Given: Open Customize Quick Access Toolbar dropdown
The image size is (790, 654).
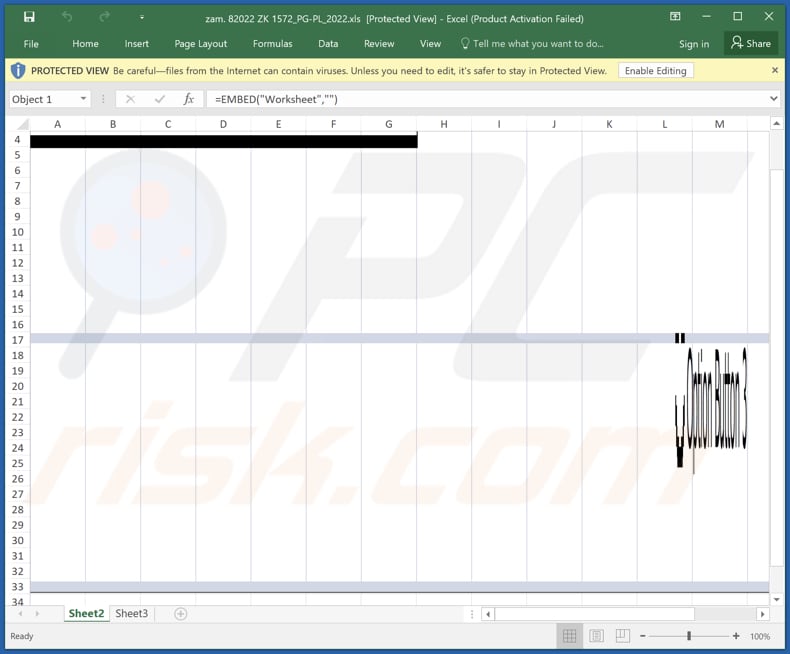Looking at the screenshot, I should 142,18.
